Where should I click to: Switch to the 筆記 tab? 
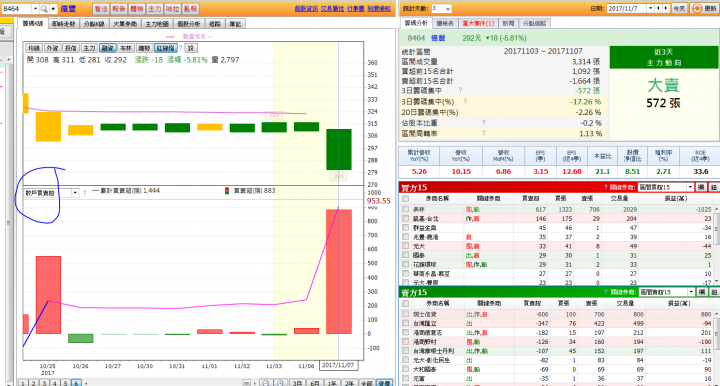click(235, 24)
